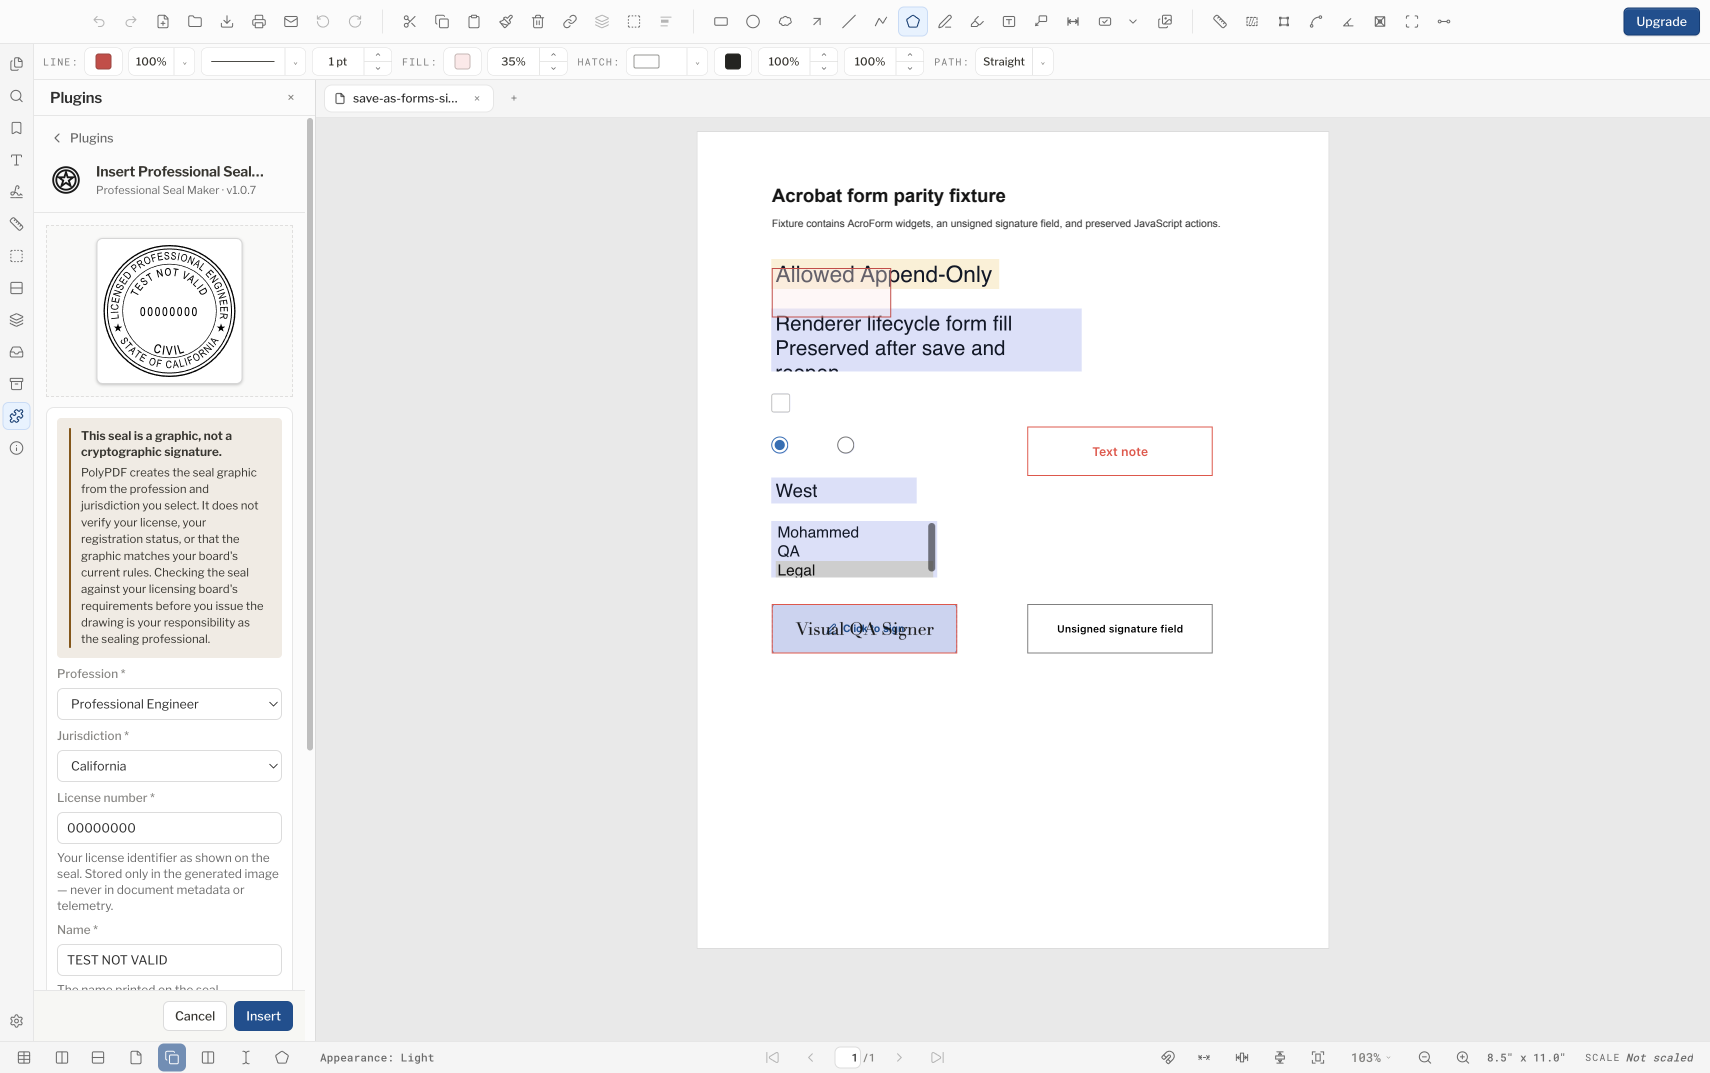Click the Upgrade button
The width and height of the screenshot is (1710, 1073).
pyautogui.click(x=1661, y=21)
